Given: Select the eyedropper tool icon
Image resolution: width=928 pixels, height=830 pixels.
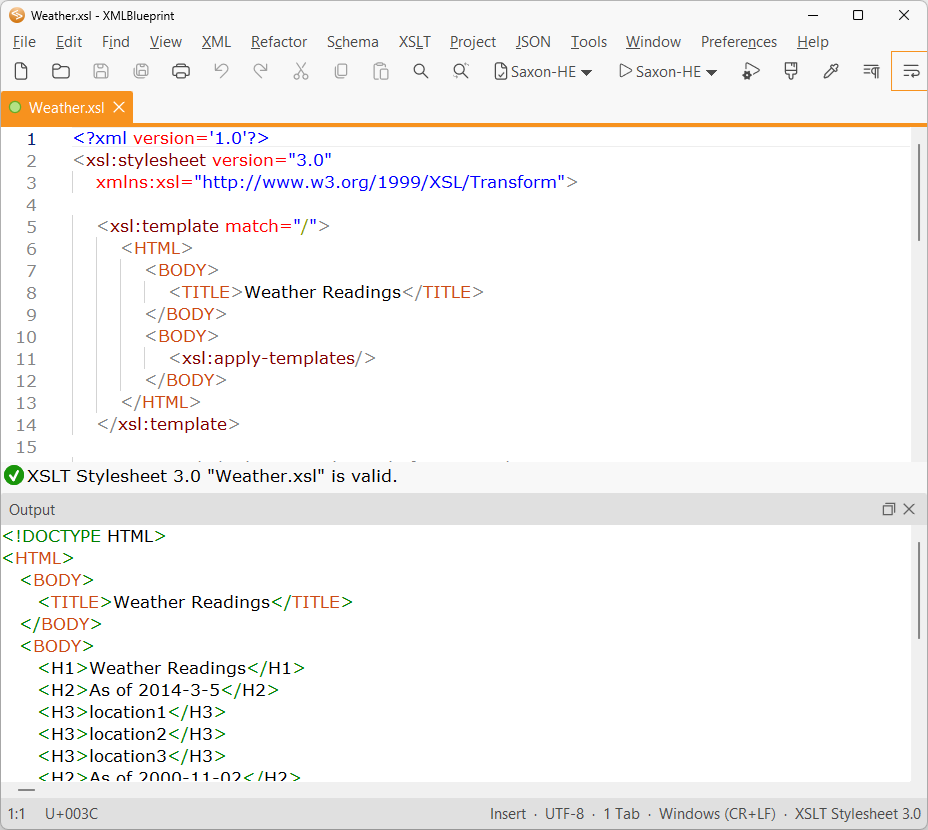Looking at the screenshot, I should coord(830,71).
